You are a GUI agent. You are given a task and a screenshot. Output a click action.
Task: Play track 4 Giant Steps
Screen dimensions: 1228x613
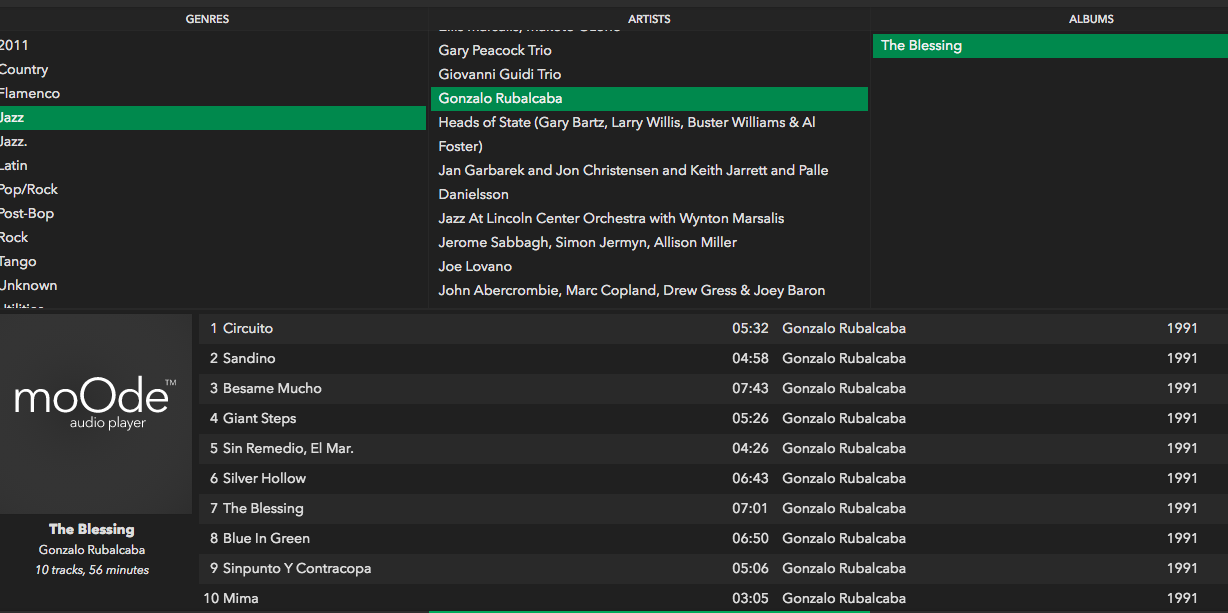coord(712,419)
